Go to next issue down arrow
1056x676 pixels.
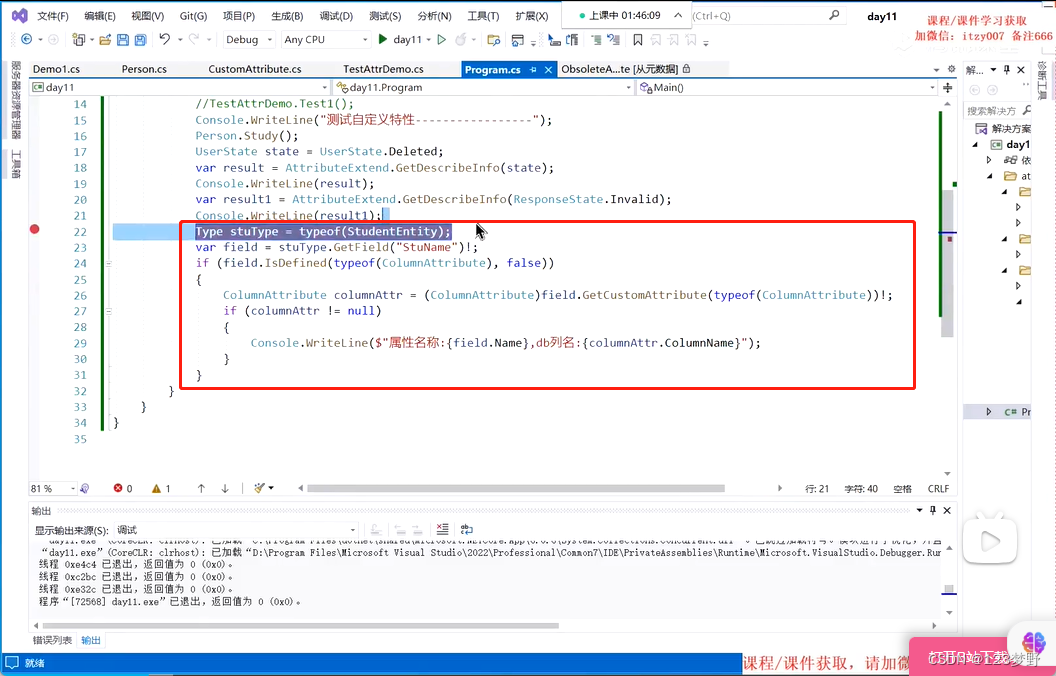pyautogui.click(x=225, y=488)
